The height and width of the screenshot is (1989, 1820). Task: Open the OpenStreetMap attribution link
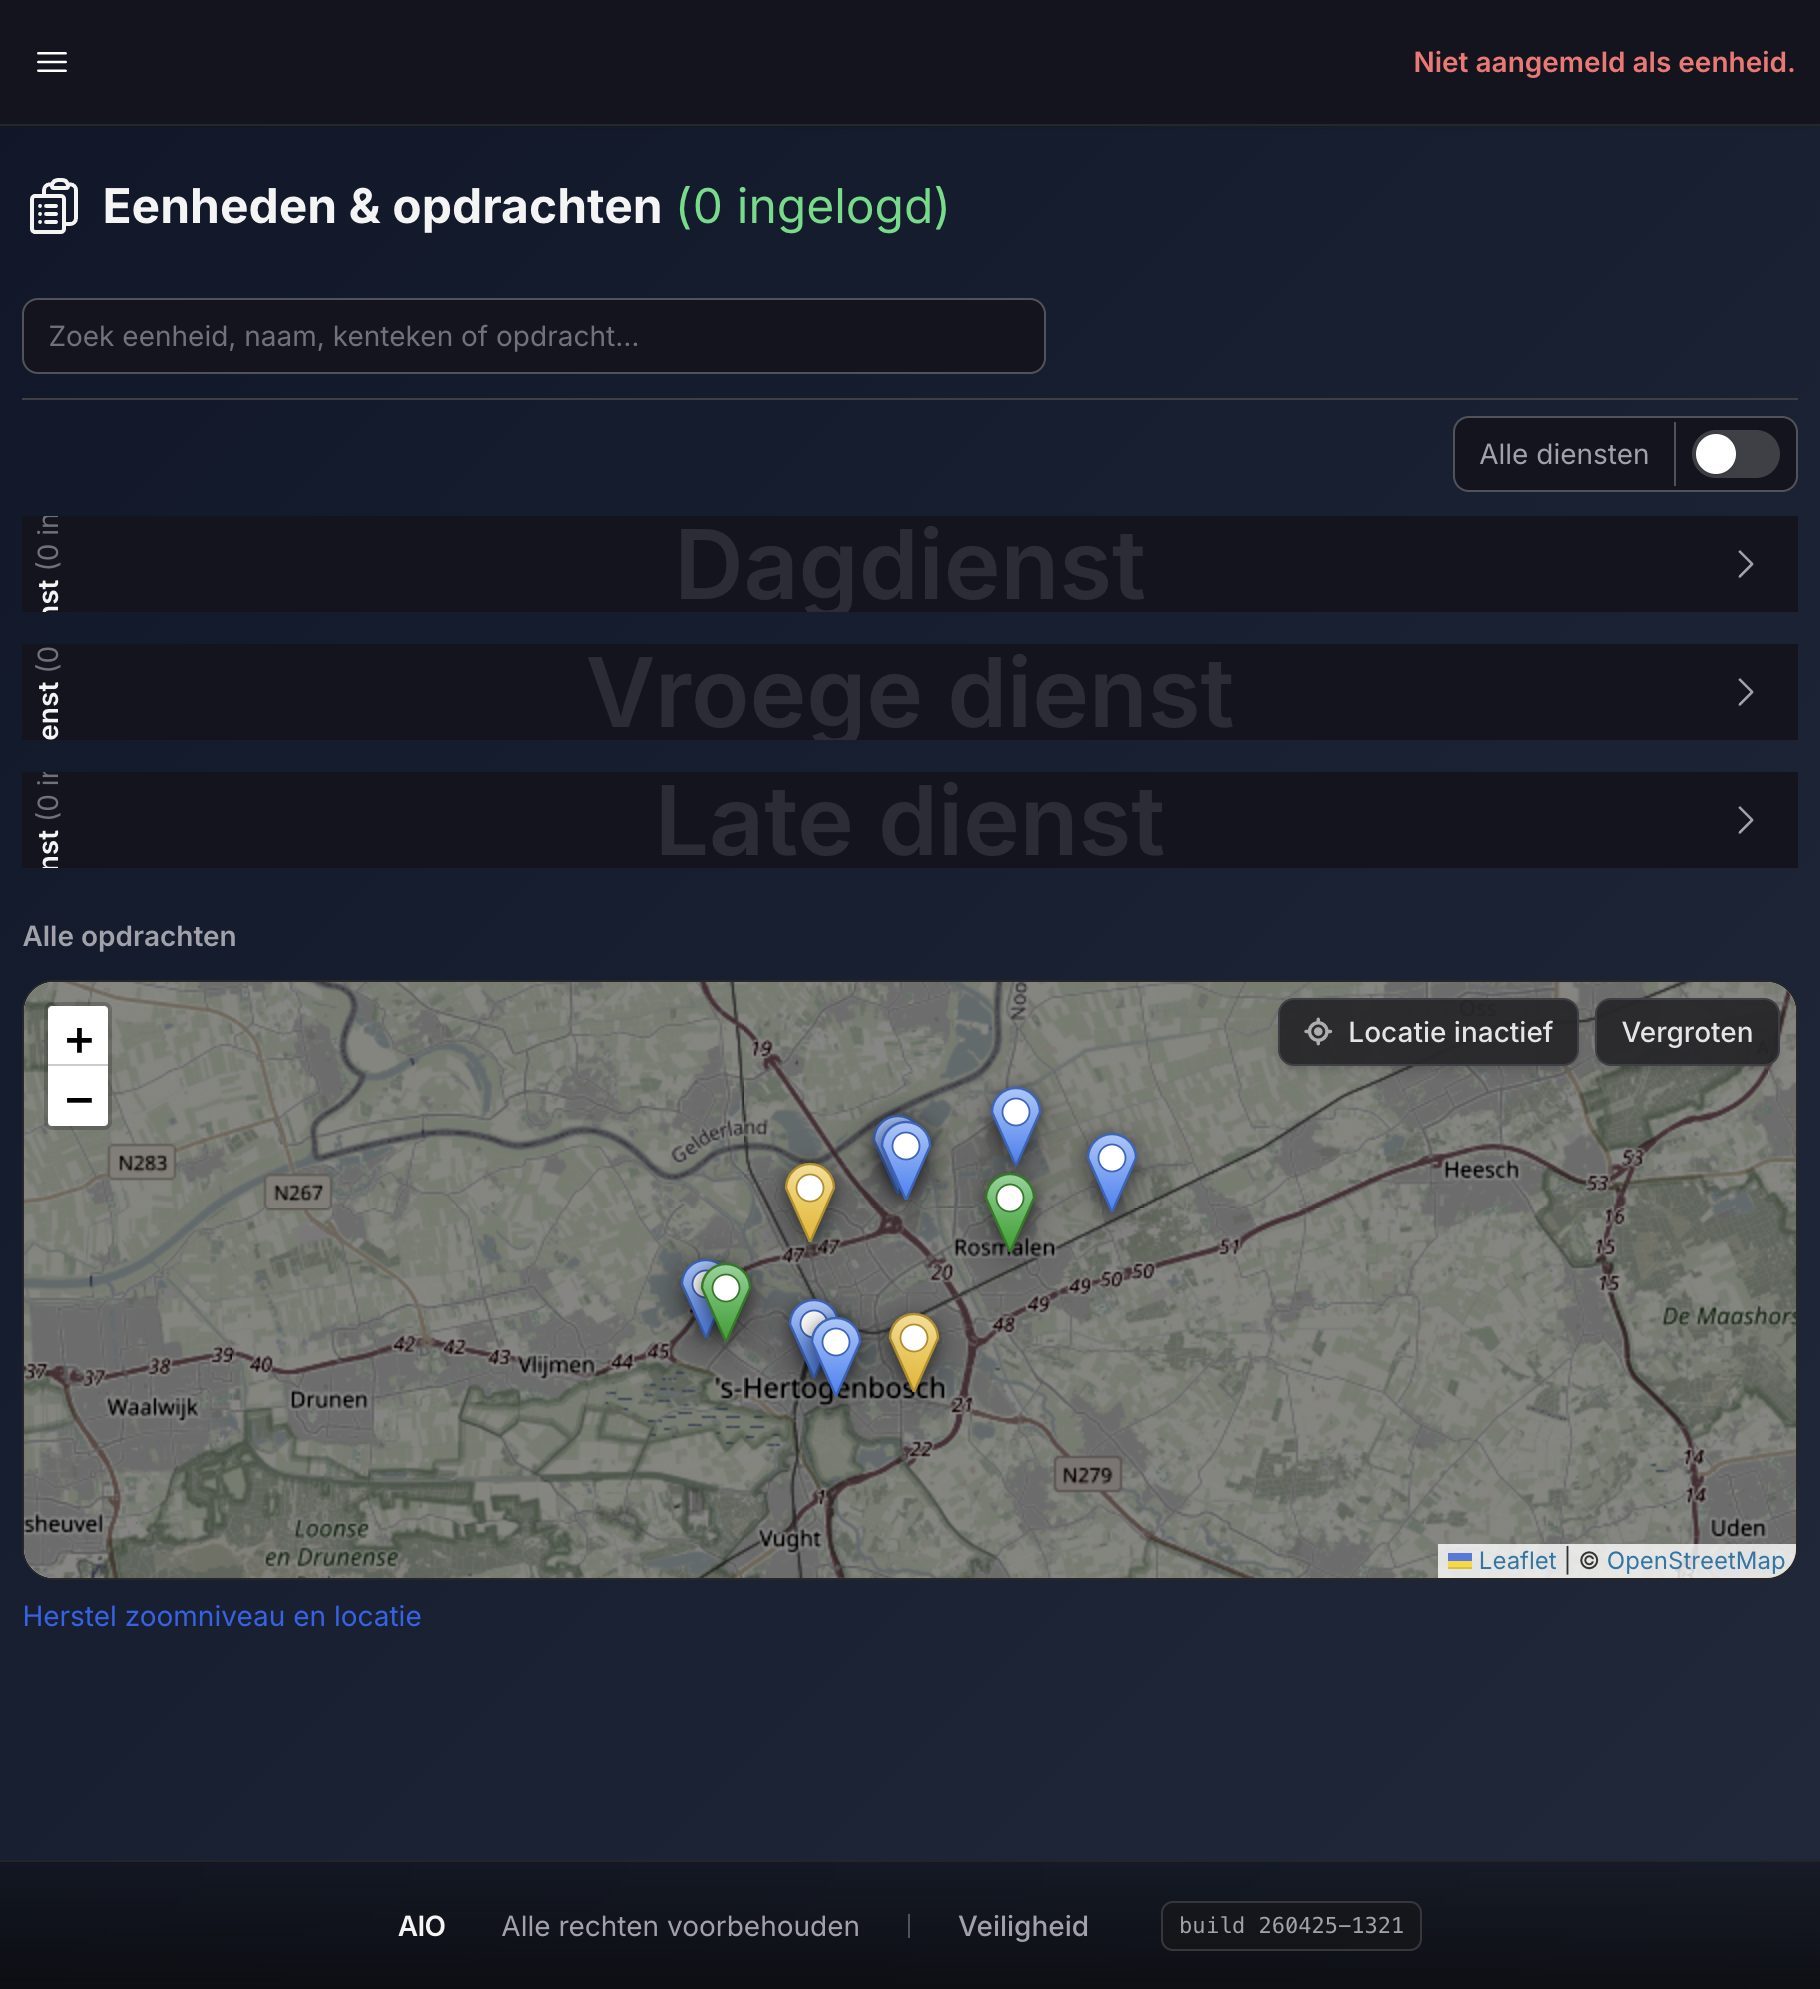click(x=1695, y=1560)
